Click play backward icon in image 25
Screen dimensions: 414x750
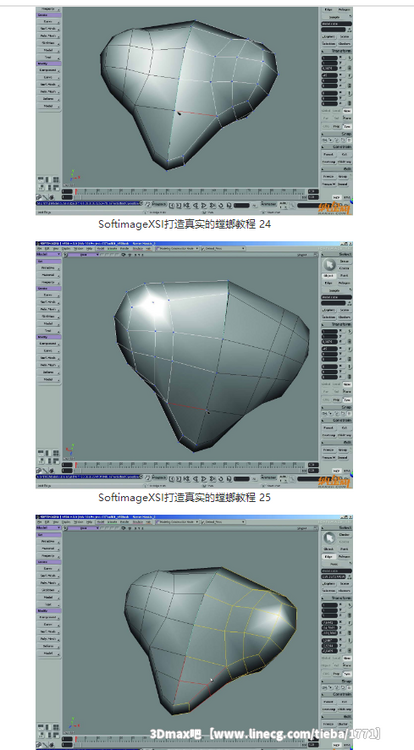tap(196, 478)
